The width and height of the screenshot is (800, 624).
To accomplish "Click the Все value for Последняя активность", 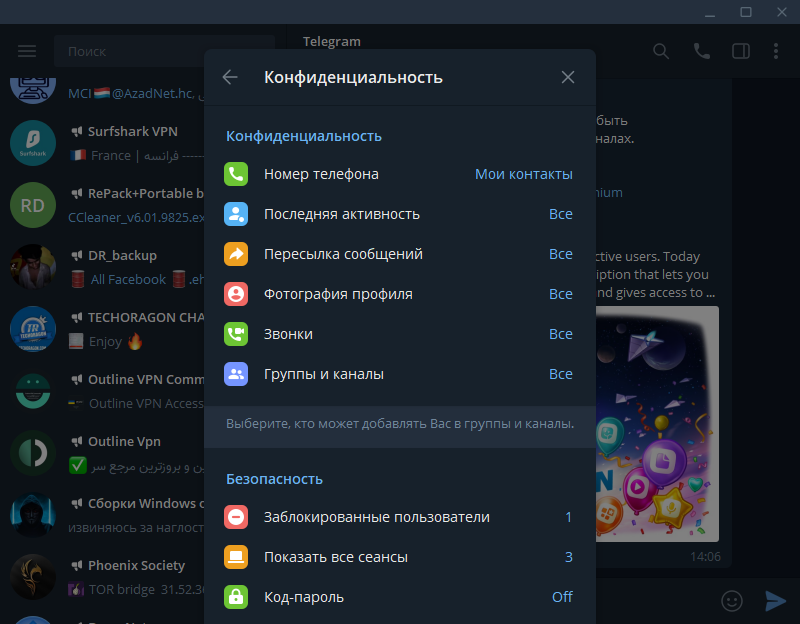I will click(561, 214).
